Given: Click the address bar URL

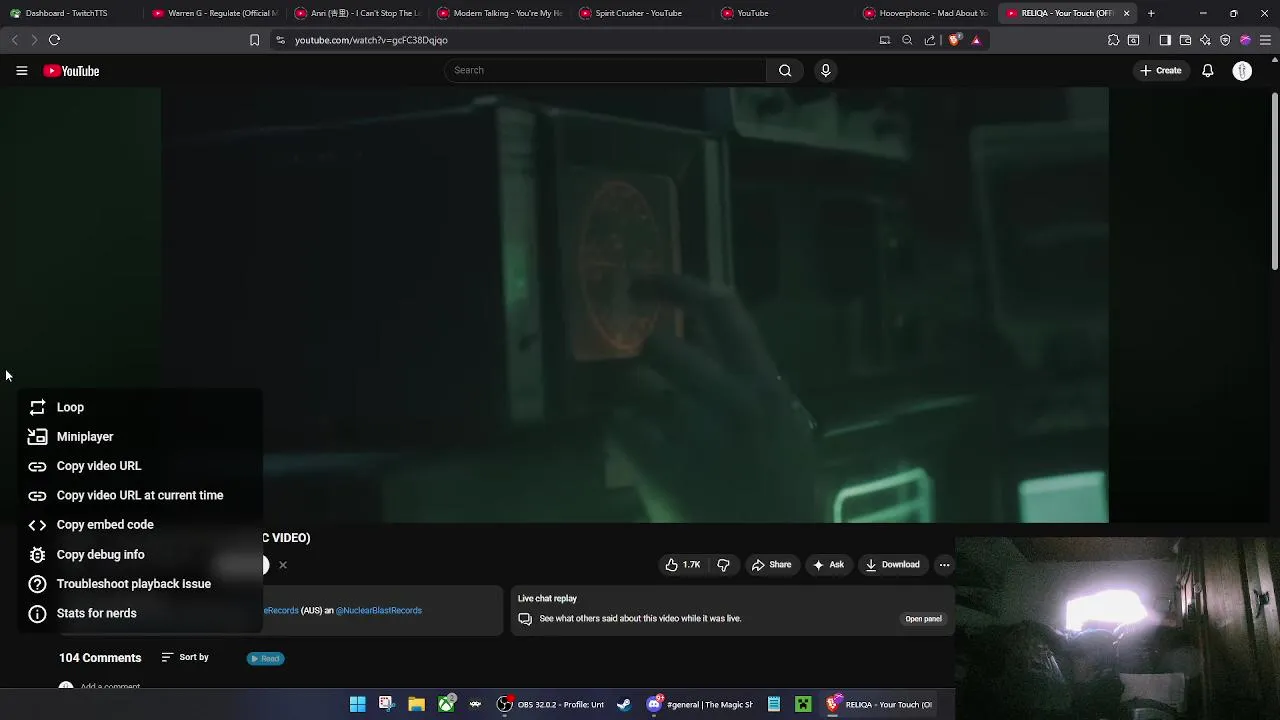Looking at the screenshot, I should click(371, 40).
